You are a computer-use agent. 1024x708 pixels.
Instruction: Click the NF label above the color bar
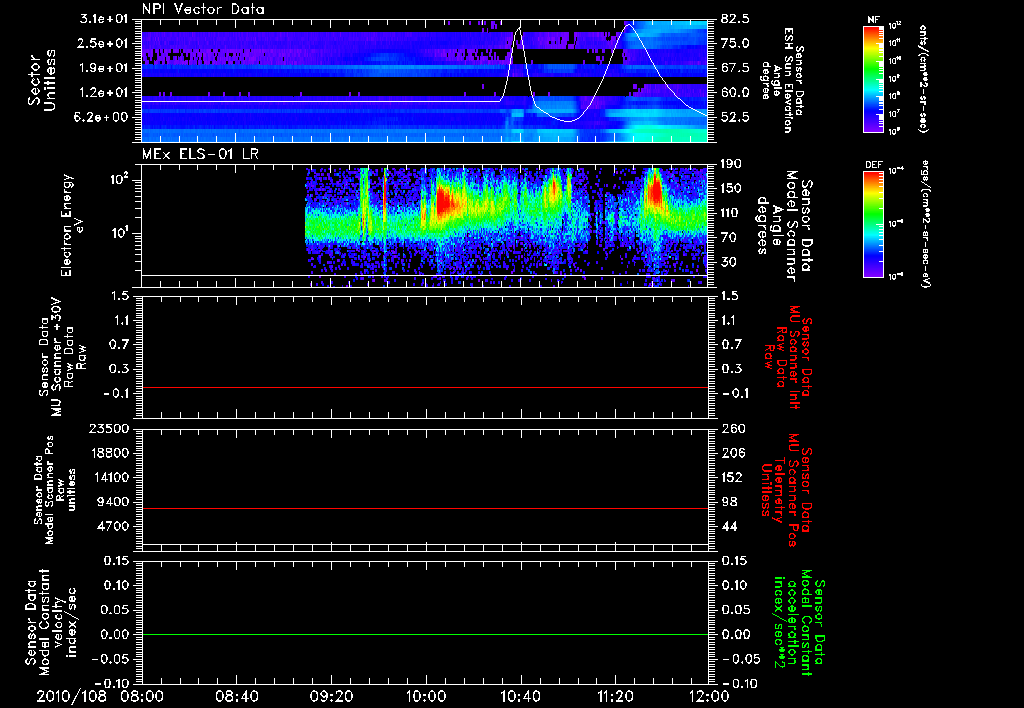coord(873,20)
